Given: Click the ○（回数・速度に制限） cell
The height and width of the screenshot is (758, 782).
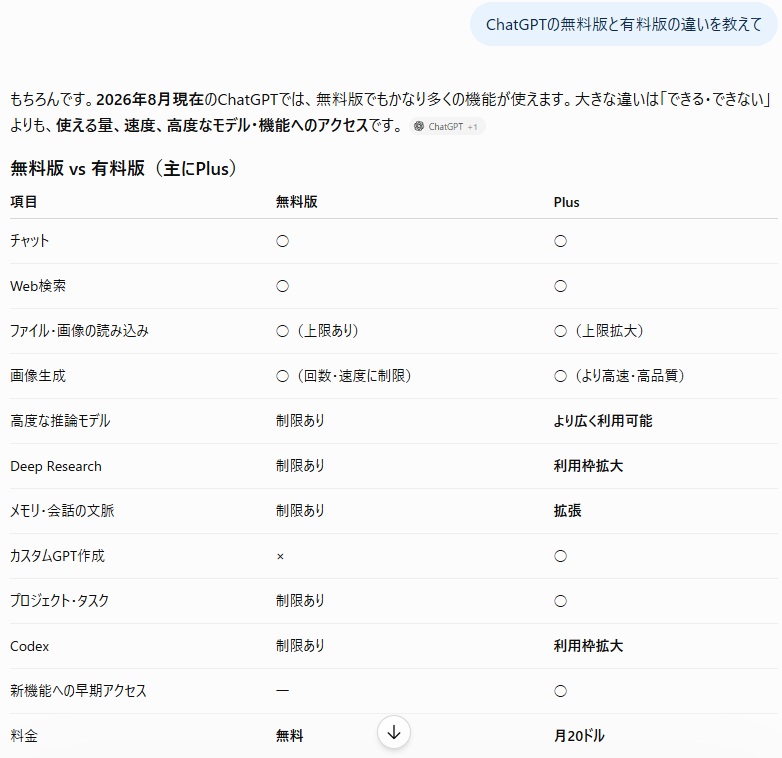Looking at the screenshot, I should click(344, 376).
